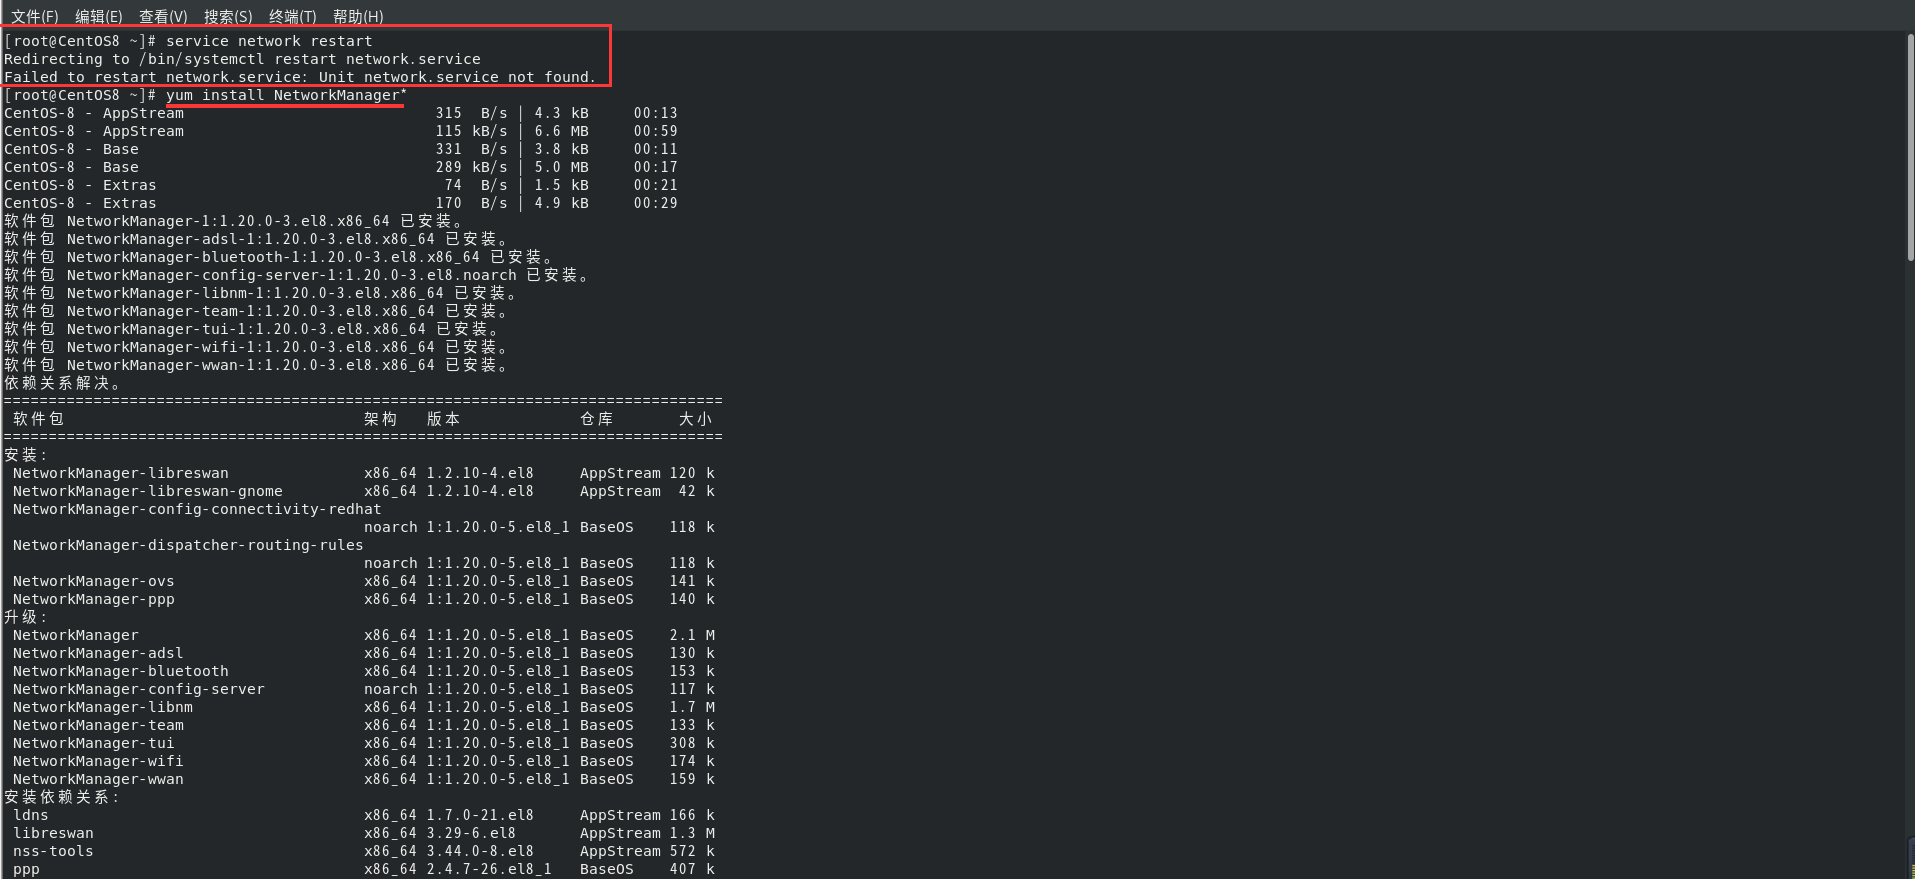Click 'NetworkManager-wwan-1:1.20.0-3.el8.x86_64 已安装' line

[255, 365]
